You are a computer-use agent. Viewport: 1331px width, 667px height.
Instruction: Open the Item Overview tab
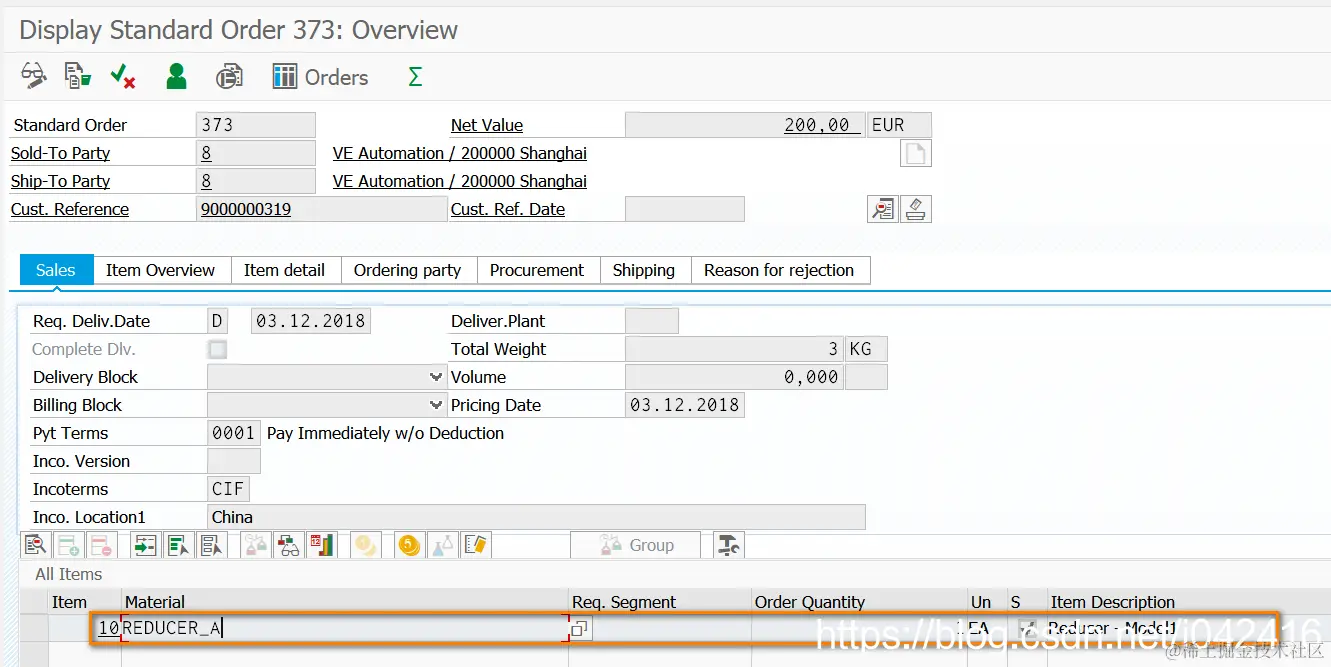160,270
